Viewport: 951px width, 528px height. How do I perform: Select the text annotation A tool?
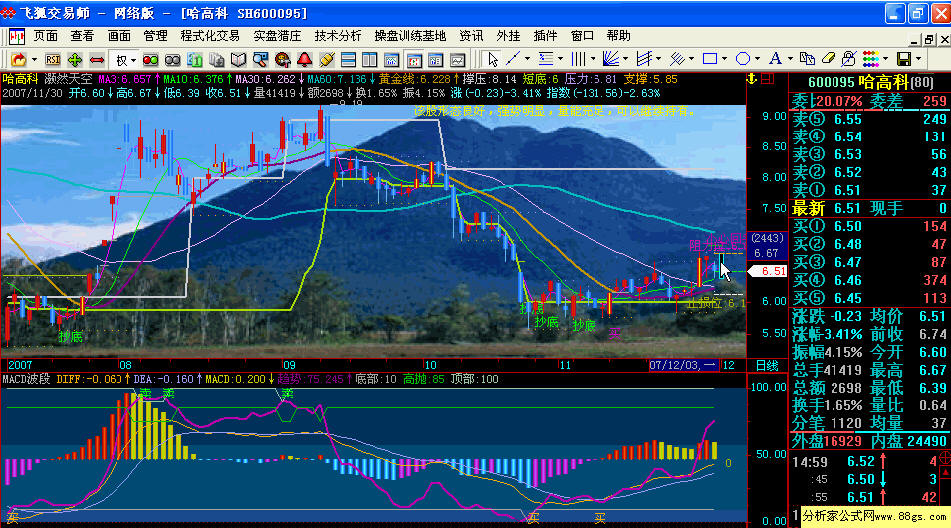click(775, 59)
